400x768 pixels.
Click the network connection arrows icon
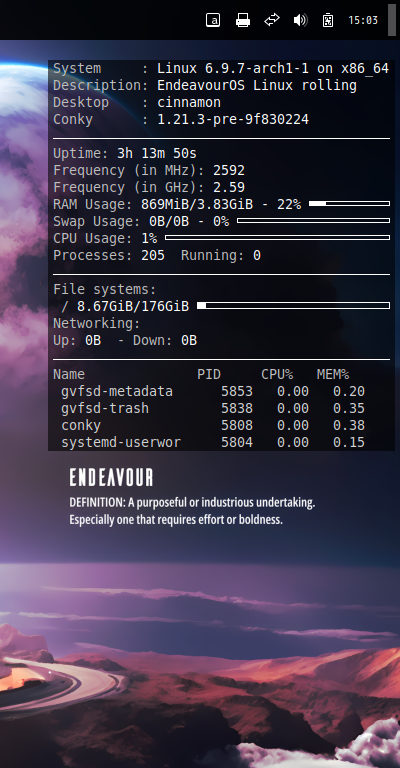pyautogui.click(x=272, y=20)
